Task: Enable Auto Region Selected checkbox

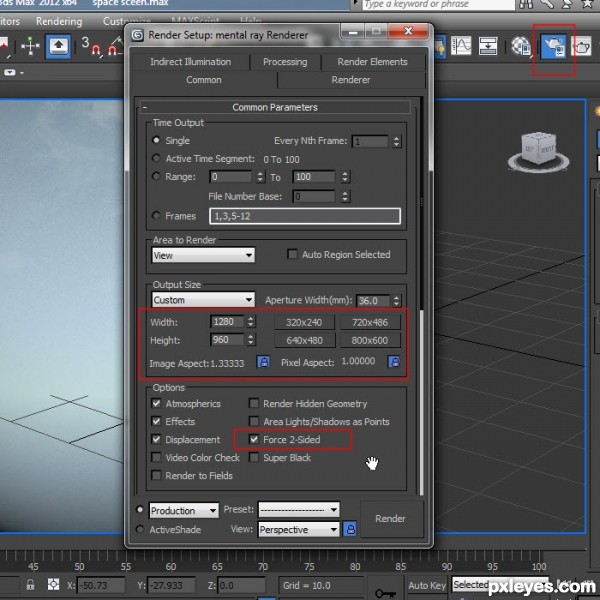Action: pyautogui.click(x=292, y=254)
